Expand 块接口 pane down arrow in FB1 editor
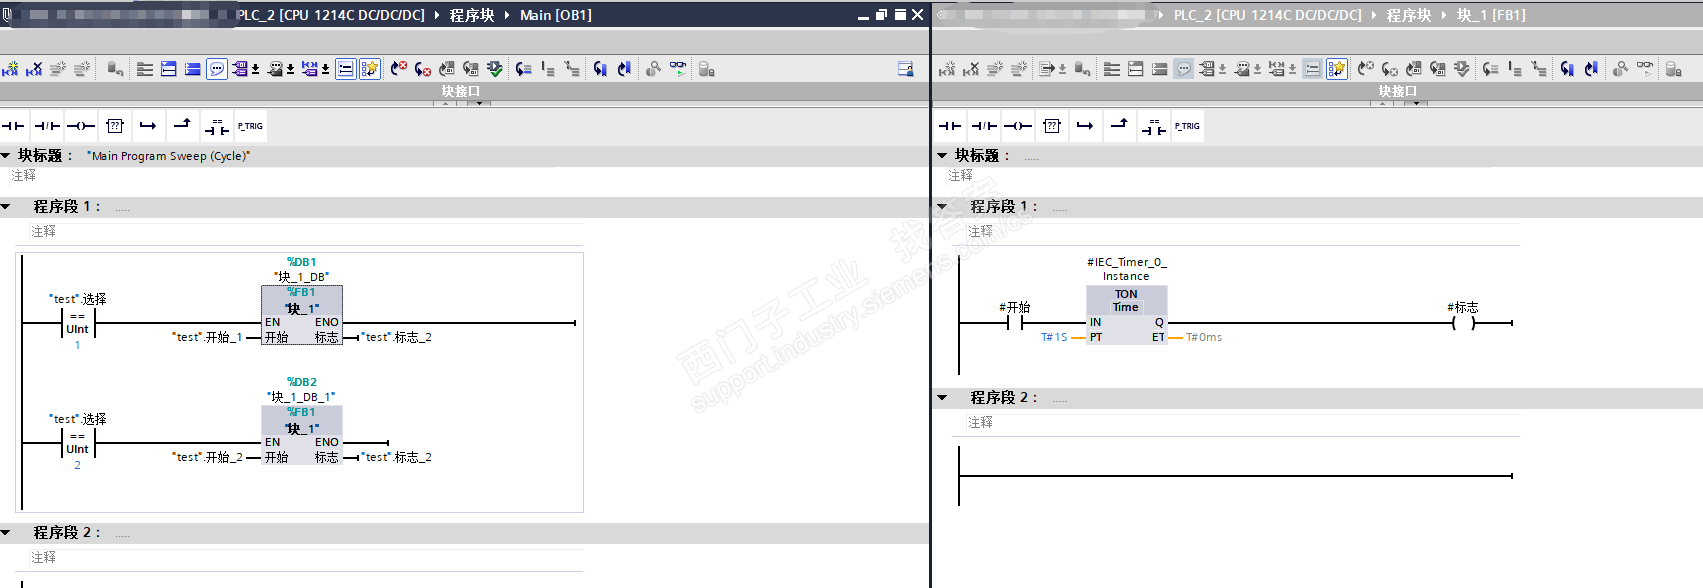The width and height of the screenshot is (1703, 588). 1414,103
